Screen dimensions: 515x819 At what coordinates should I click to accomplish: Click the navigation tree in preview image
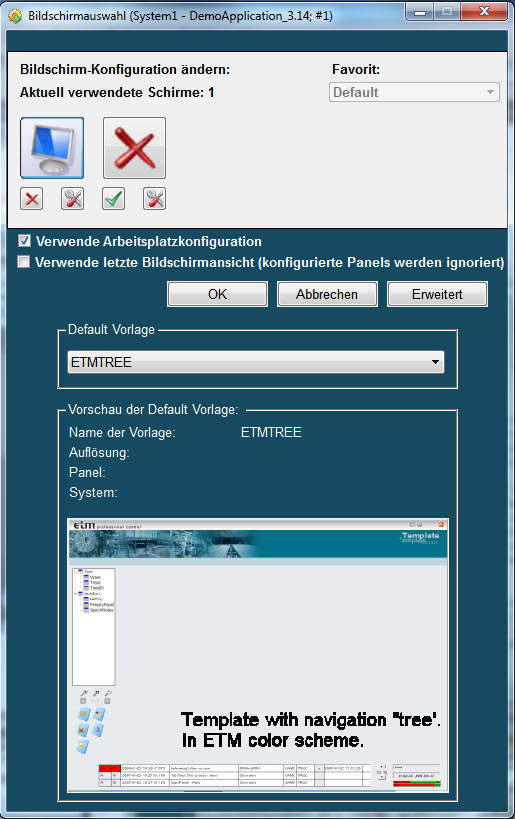[93, 626]
